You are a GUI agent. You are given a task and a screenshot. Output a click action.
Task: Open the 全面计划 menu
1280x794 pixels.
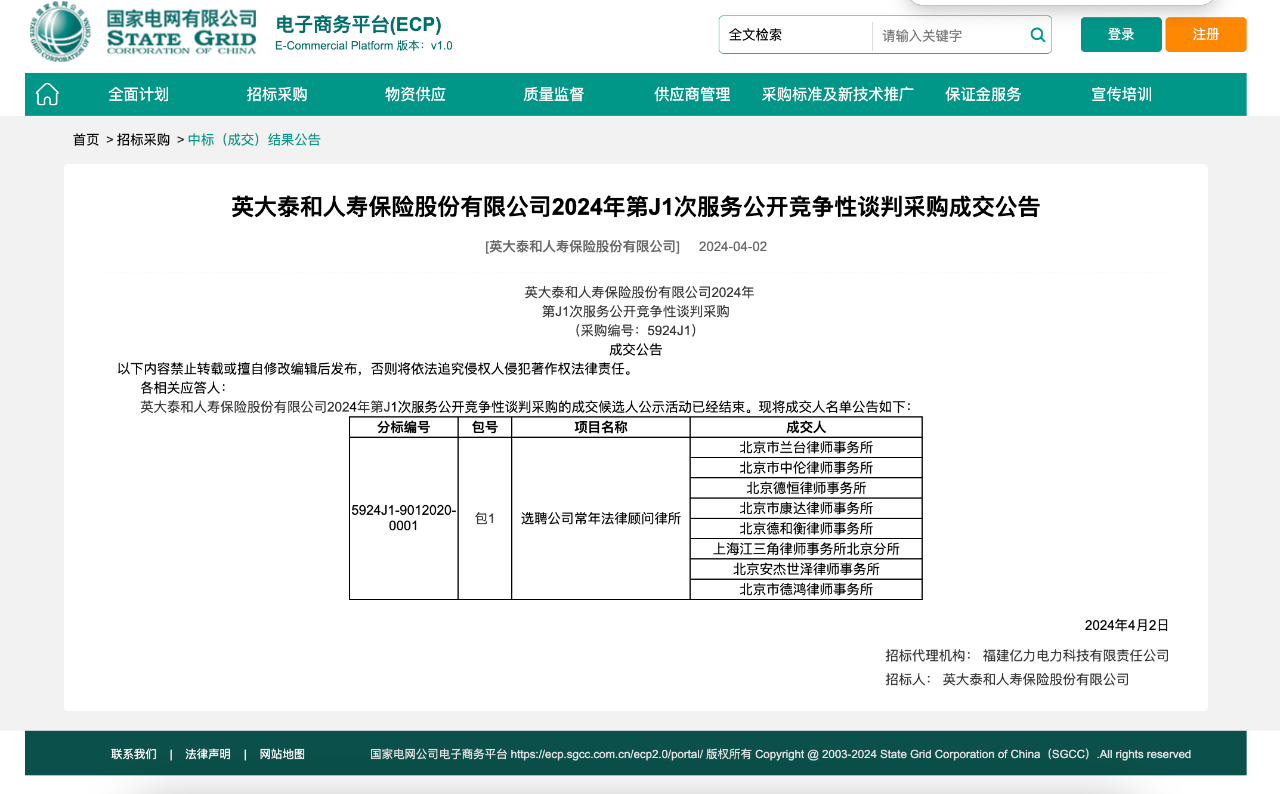pos(139,94)
